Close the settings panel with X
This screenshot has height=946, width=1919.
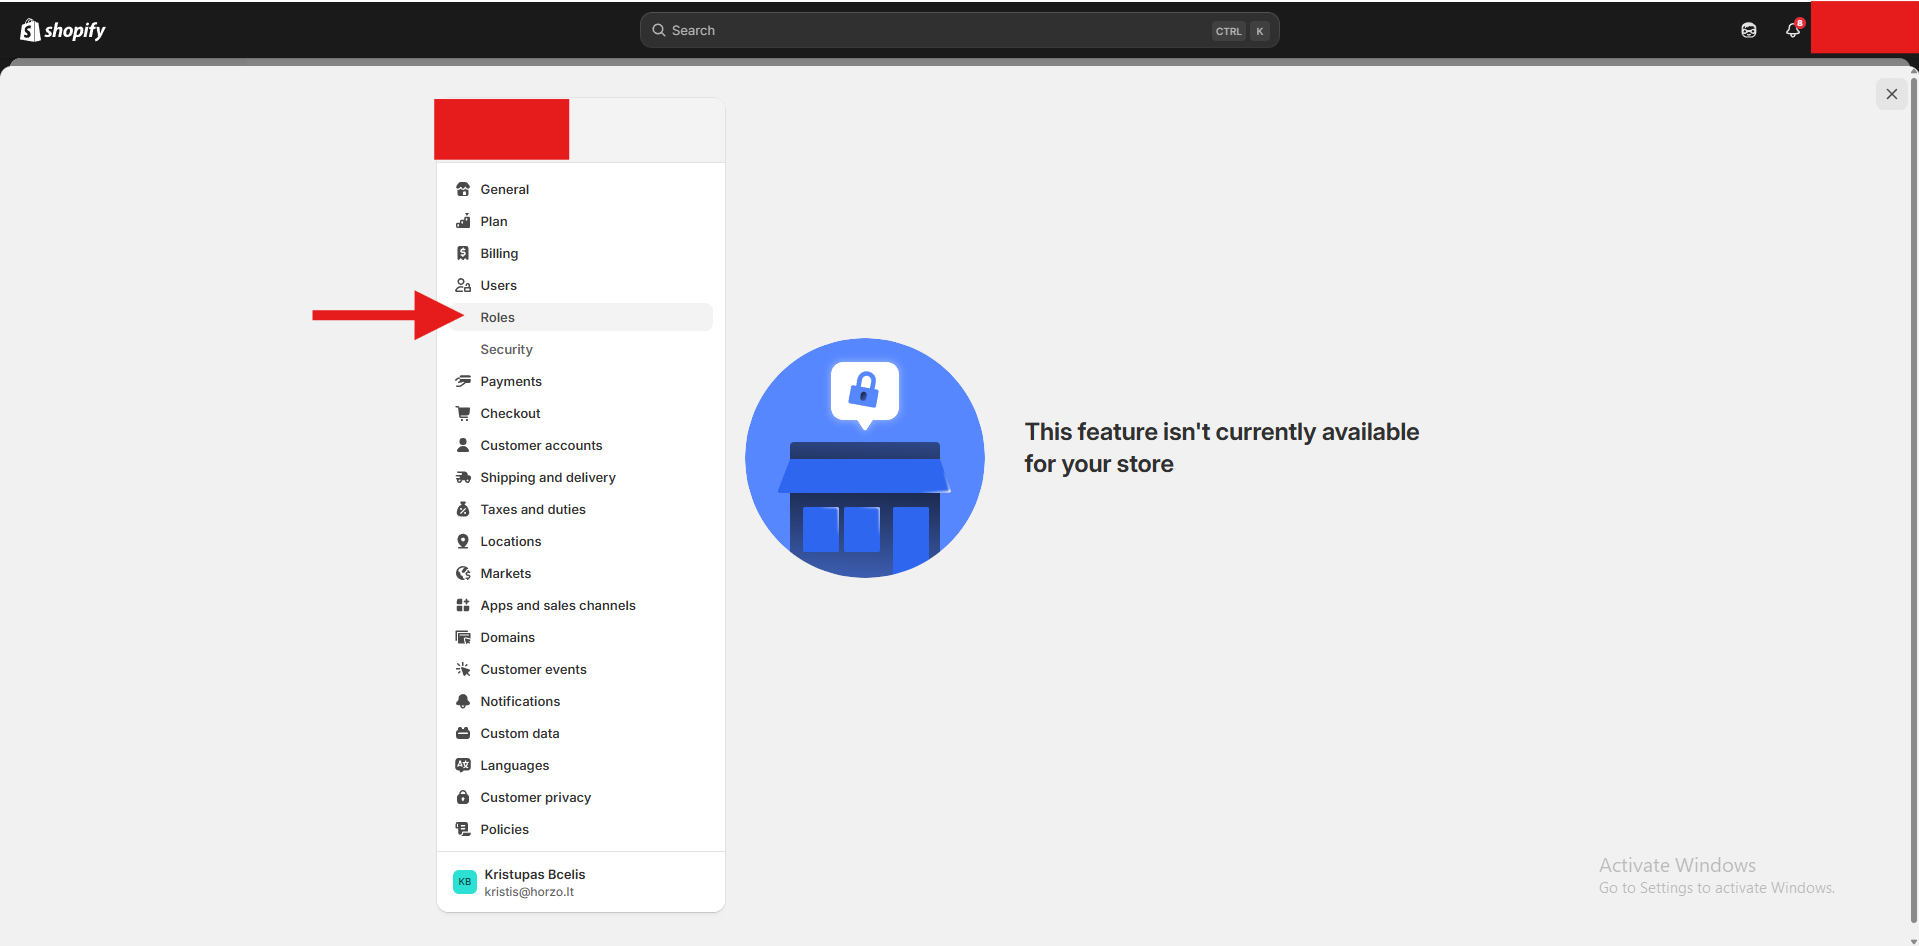pos(1891,94)
